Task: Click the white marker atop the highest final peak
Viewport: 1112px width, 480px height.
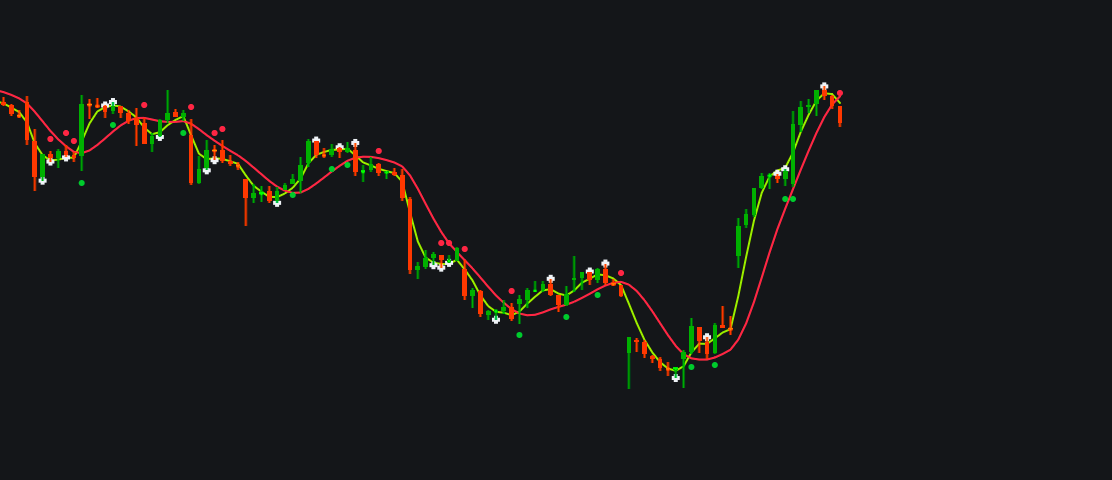Action: pyautogui.click(x=824, y=86)
